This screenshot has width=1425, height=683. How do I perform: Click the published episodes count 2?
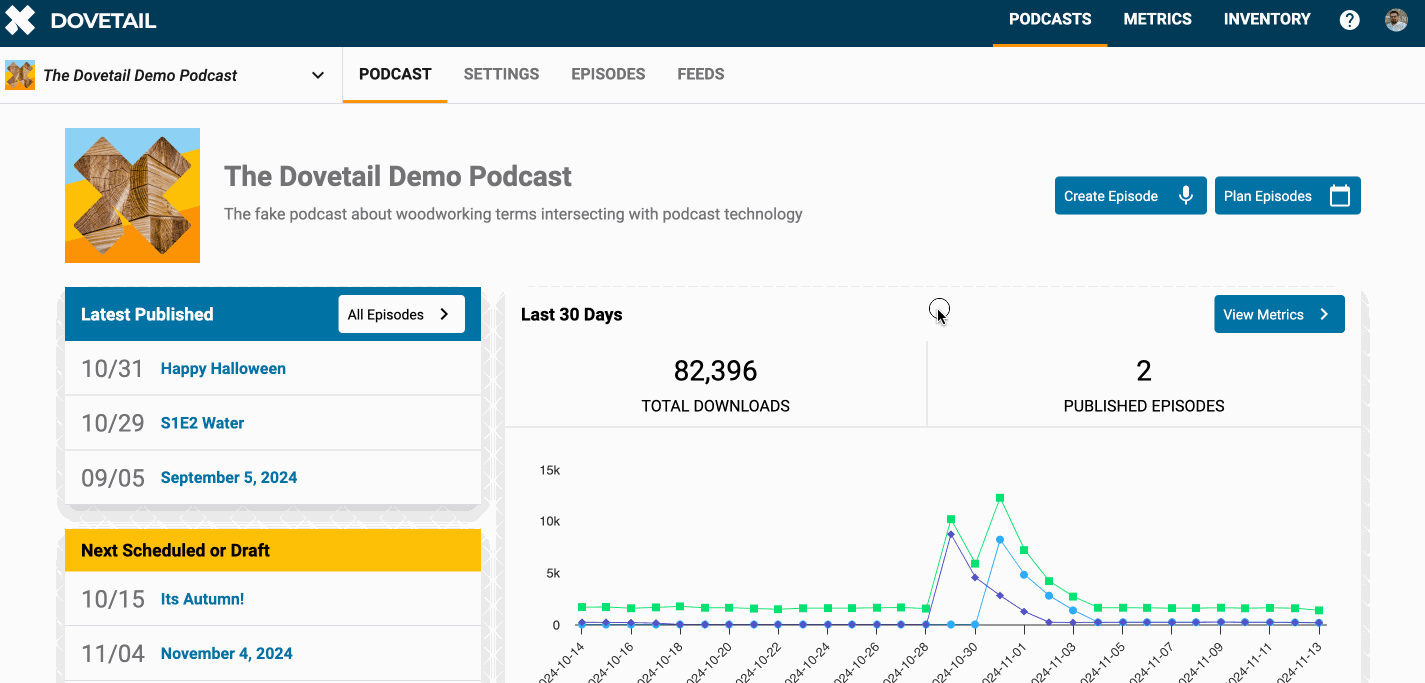(x=1144, y=371)
